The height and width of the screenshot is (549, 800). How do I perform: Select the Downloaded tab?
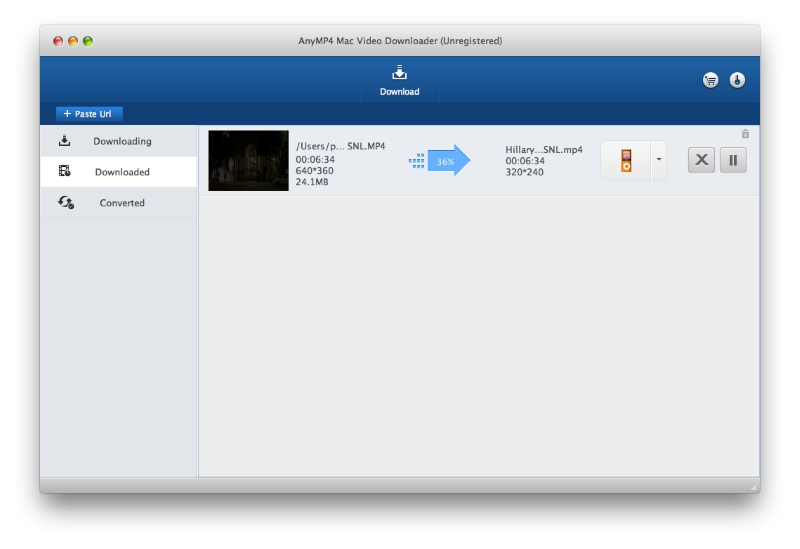coord(118,172)
